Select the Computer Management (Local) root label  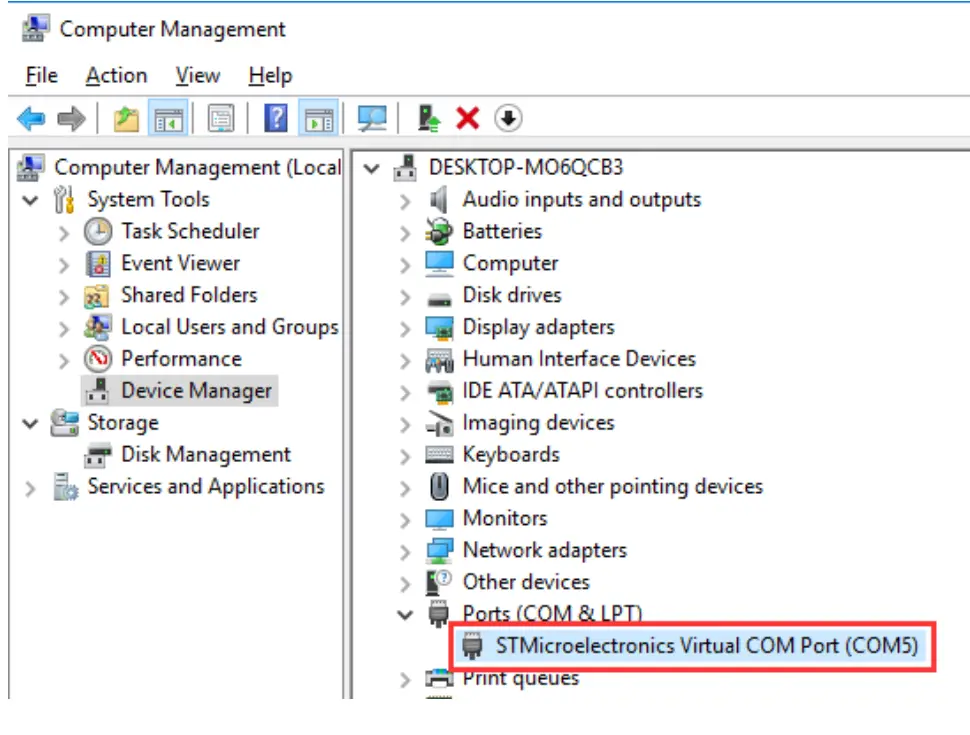[198, 167]
